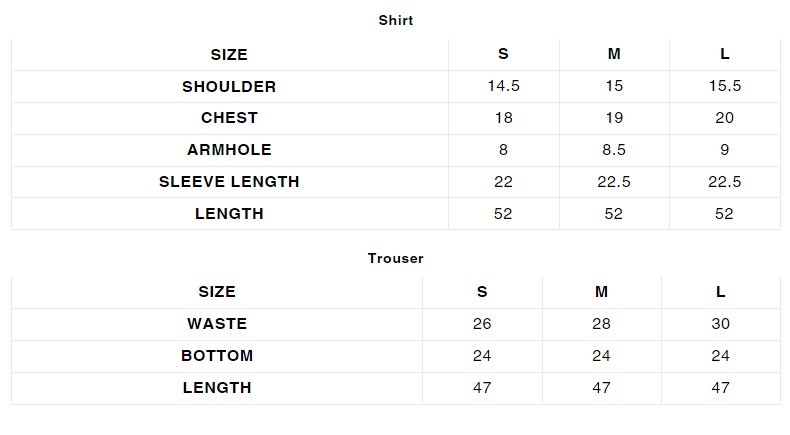The image size is (790, 435).
Task: Click the Shirt table title
Action: [x=395, y=20]
